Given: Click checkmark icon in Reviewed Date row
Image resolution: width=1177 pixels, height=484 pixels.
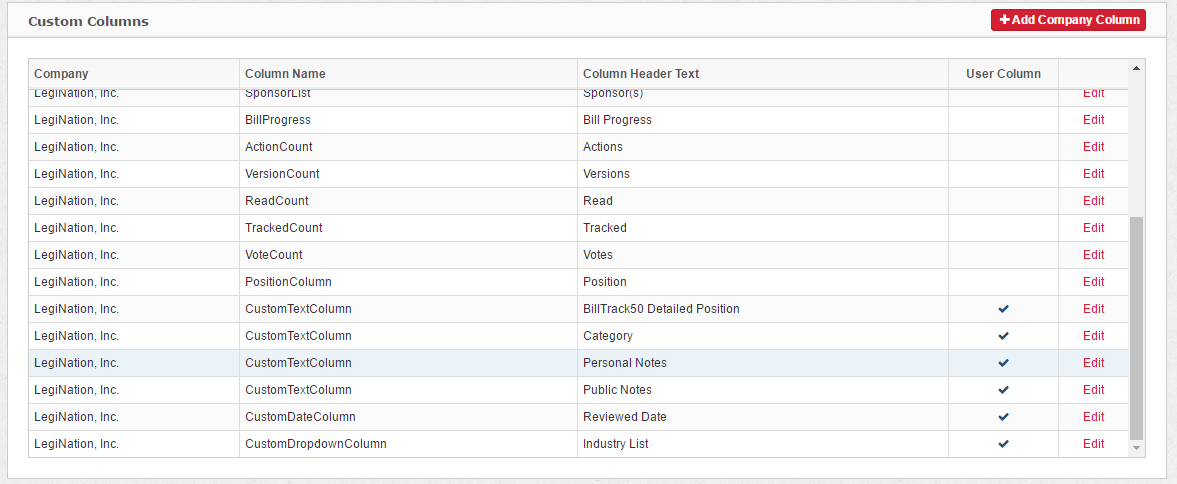Looking at the screenshot, I should pos(1003,417).
